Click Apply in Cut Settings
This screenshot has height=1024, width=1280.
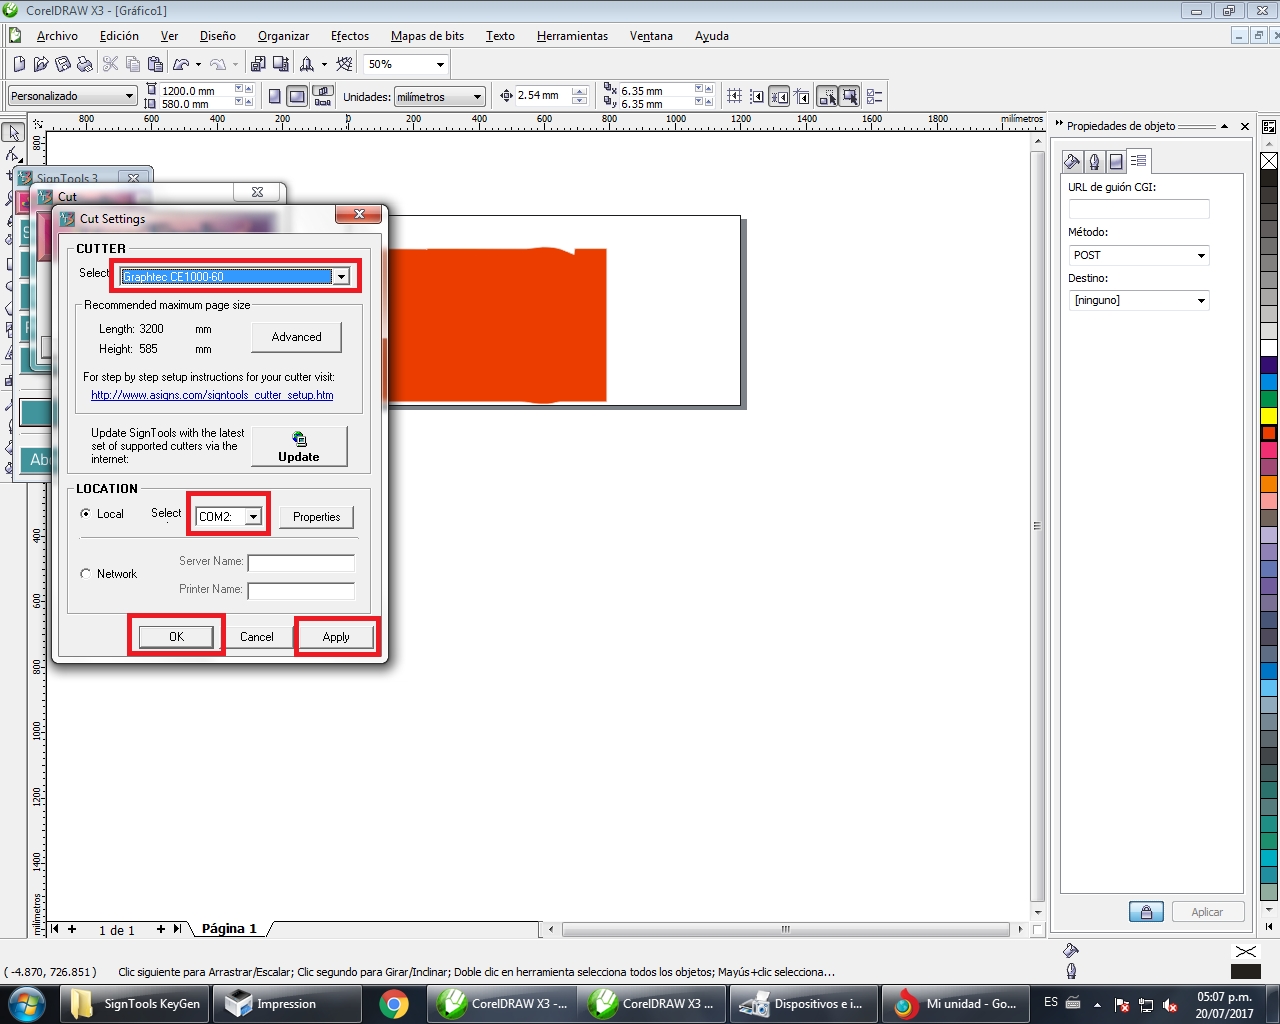336,636
